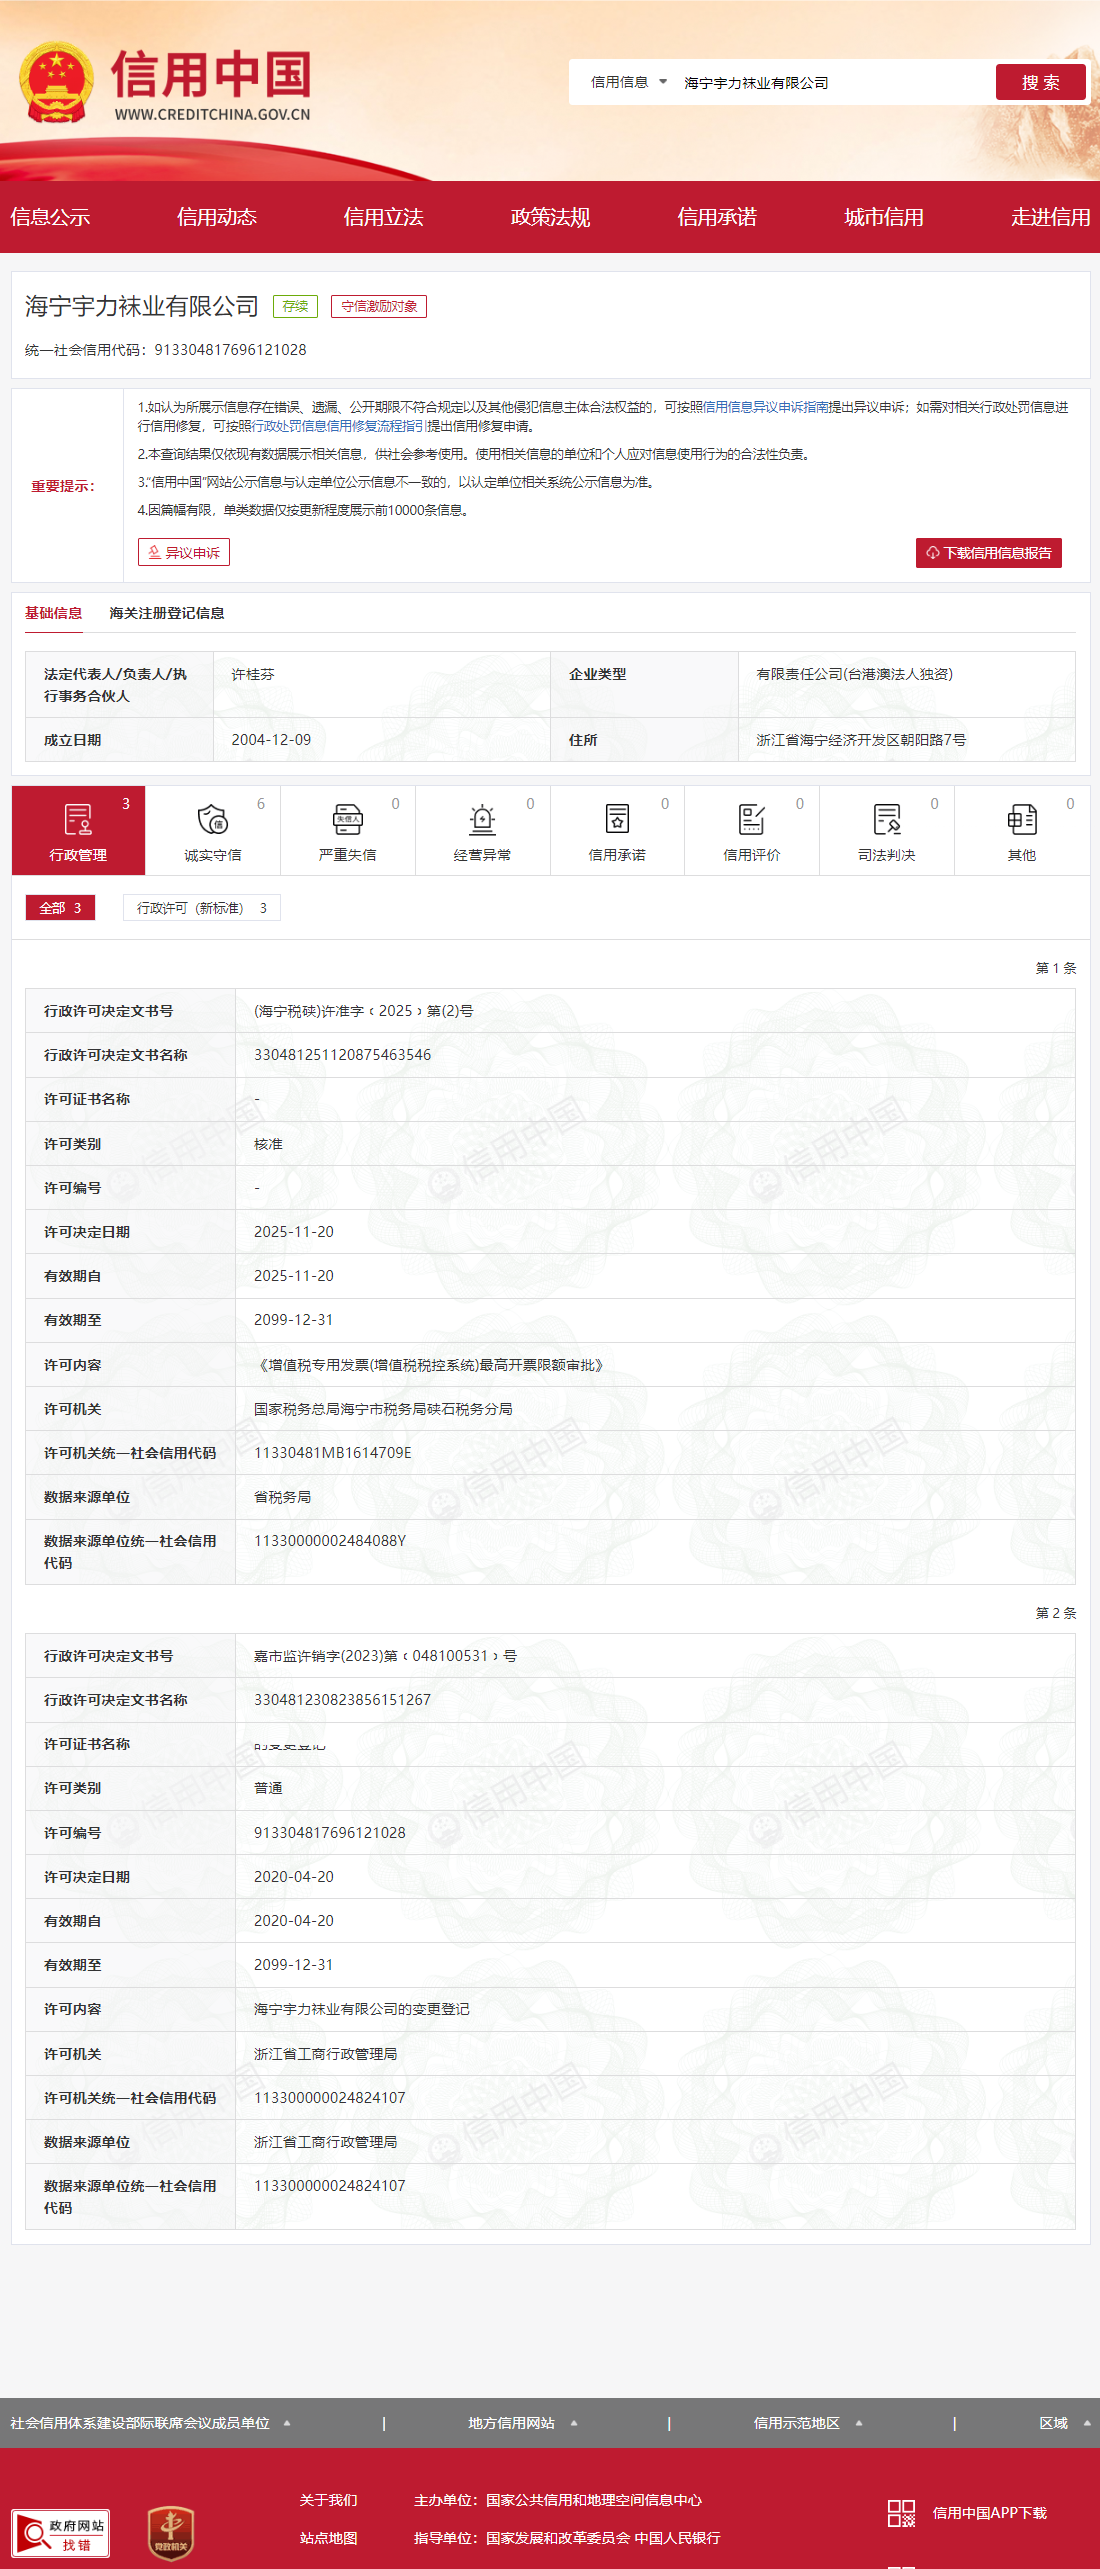Click the document number (海宁税硖)许准字 2025 第(2)号
This screenshot has width=1100, height=2569.
(364, 1011)
